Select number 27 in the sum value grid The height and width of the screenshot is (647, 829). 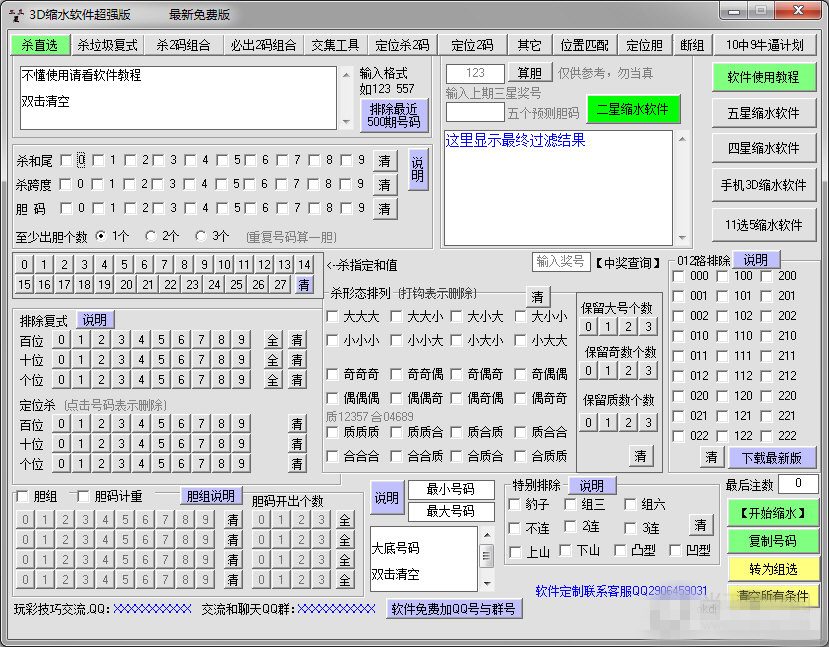(280, 284)
